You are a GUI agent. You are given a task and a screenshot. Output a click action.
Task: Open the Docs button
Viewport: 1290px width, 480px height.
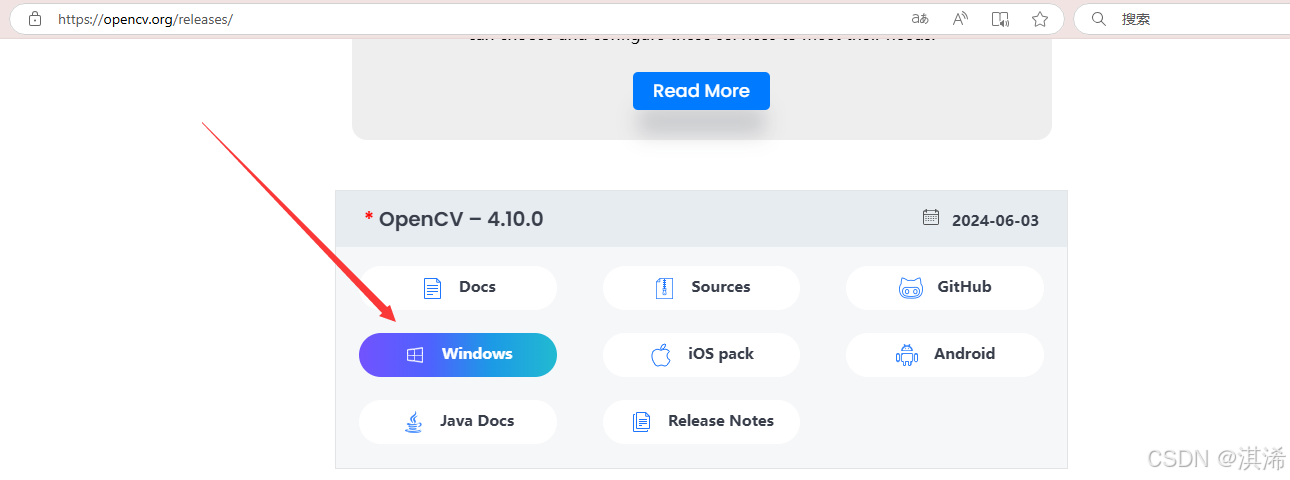tap(458, 288)
